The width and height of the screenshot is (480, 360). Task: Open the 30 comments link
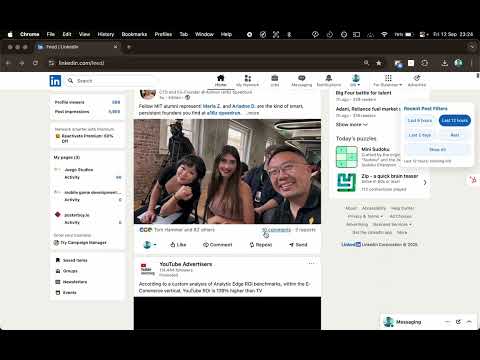(276, 230)
